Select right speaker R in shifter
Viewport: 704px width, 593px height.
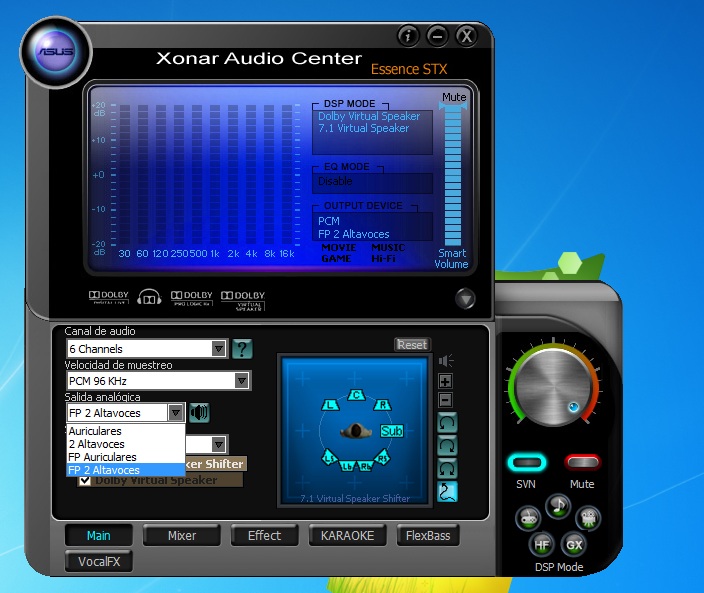[383, 405]
